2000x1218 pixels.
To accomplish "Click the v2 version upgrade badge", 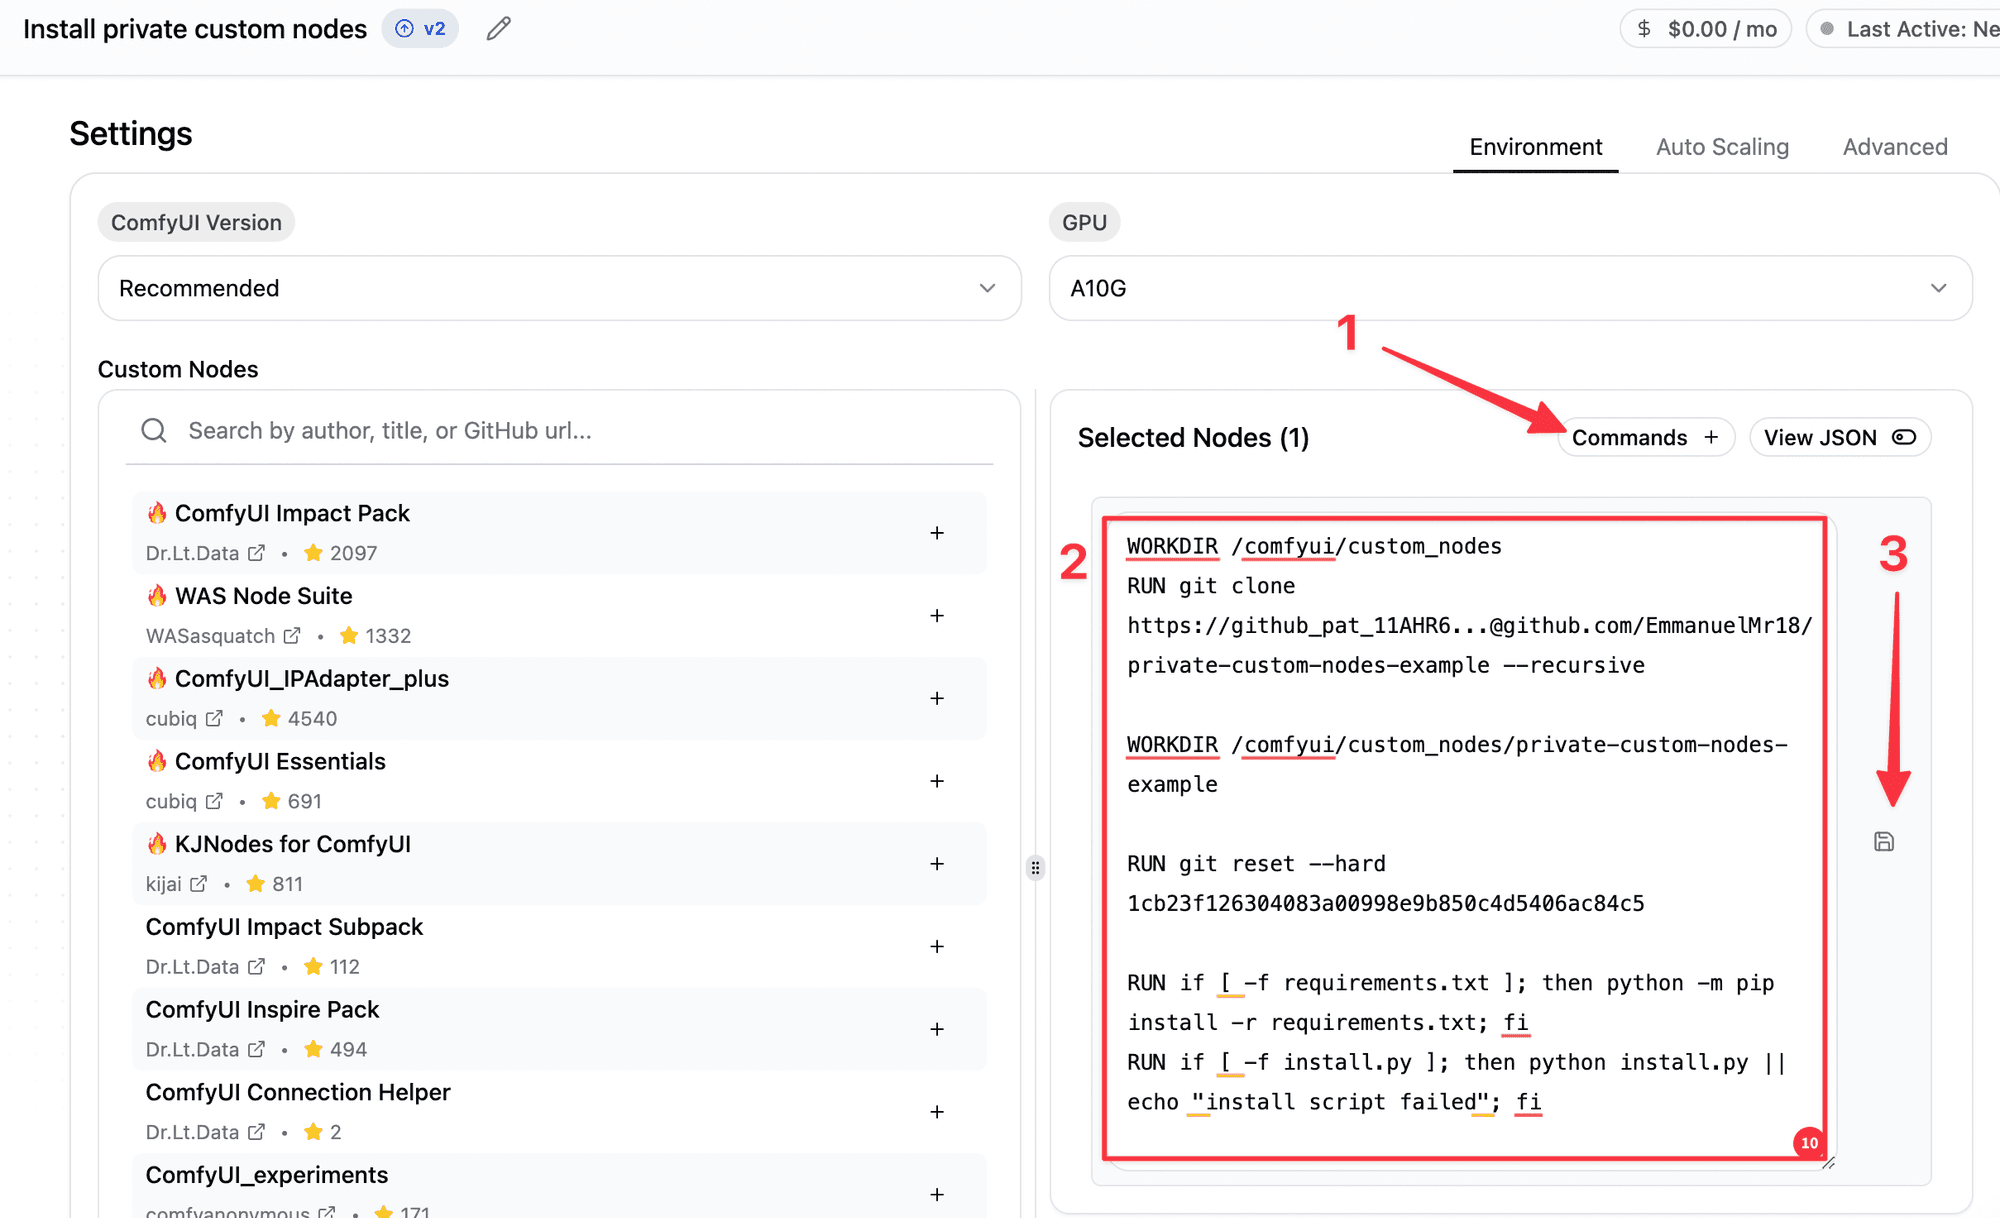I will (x=420, y=28).
